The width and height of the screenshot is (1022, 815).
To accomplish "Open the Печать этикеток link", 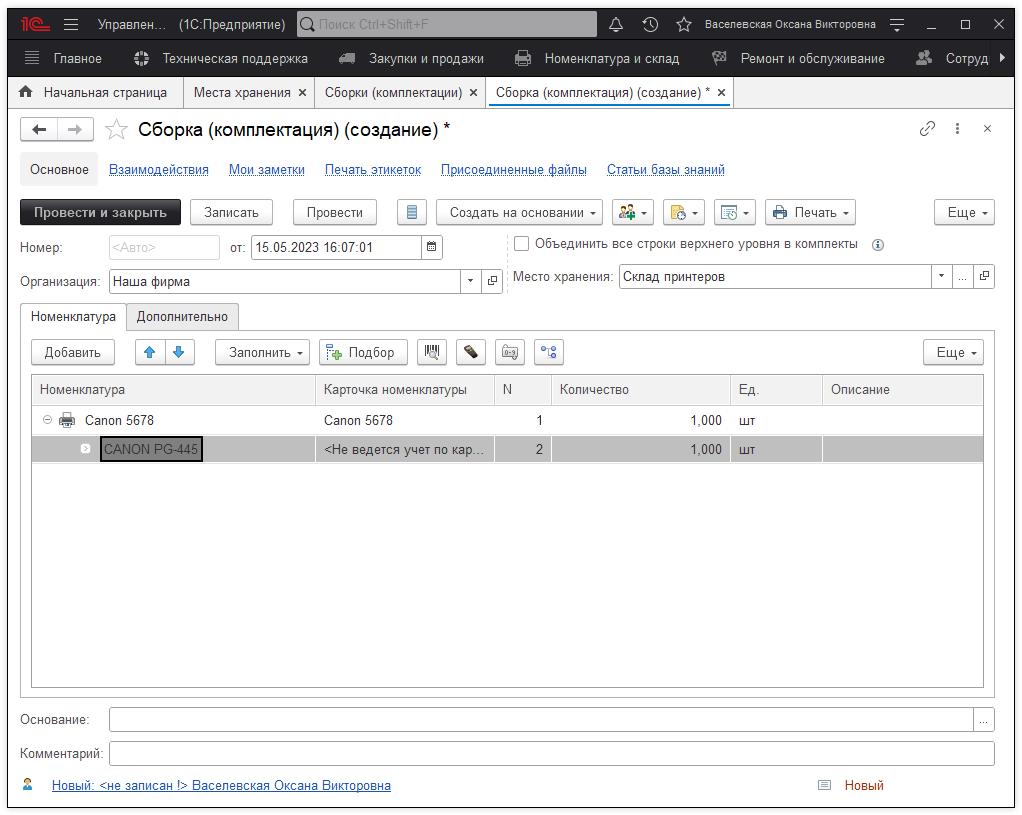I will click(373, 169).
